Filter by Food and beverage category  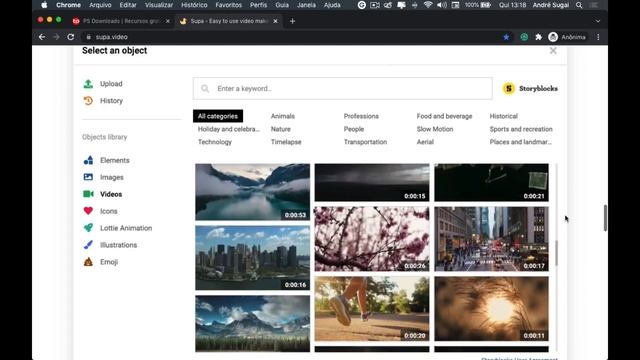444,116
